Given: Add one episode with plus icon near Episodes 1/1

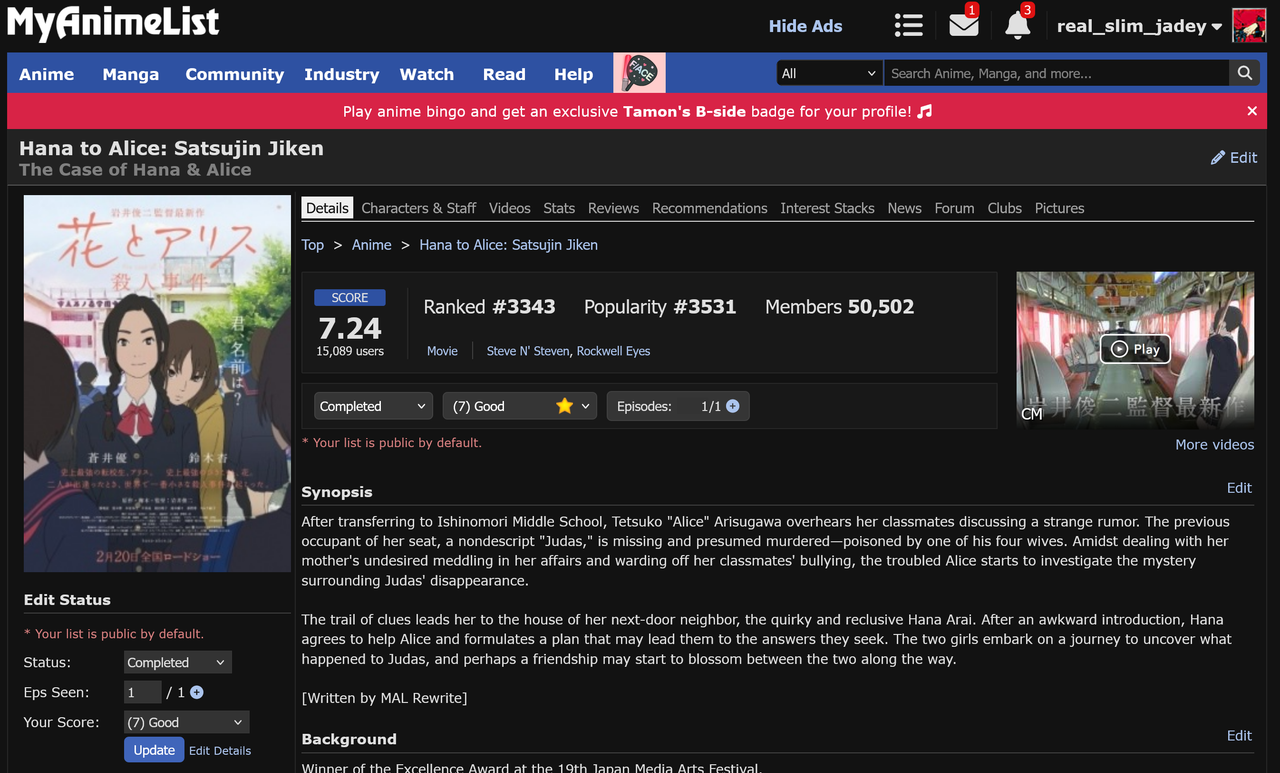Looking at the screenshot, I should point(733,406).
